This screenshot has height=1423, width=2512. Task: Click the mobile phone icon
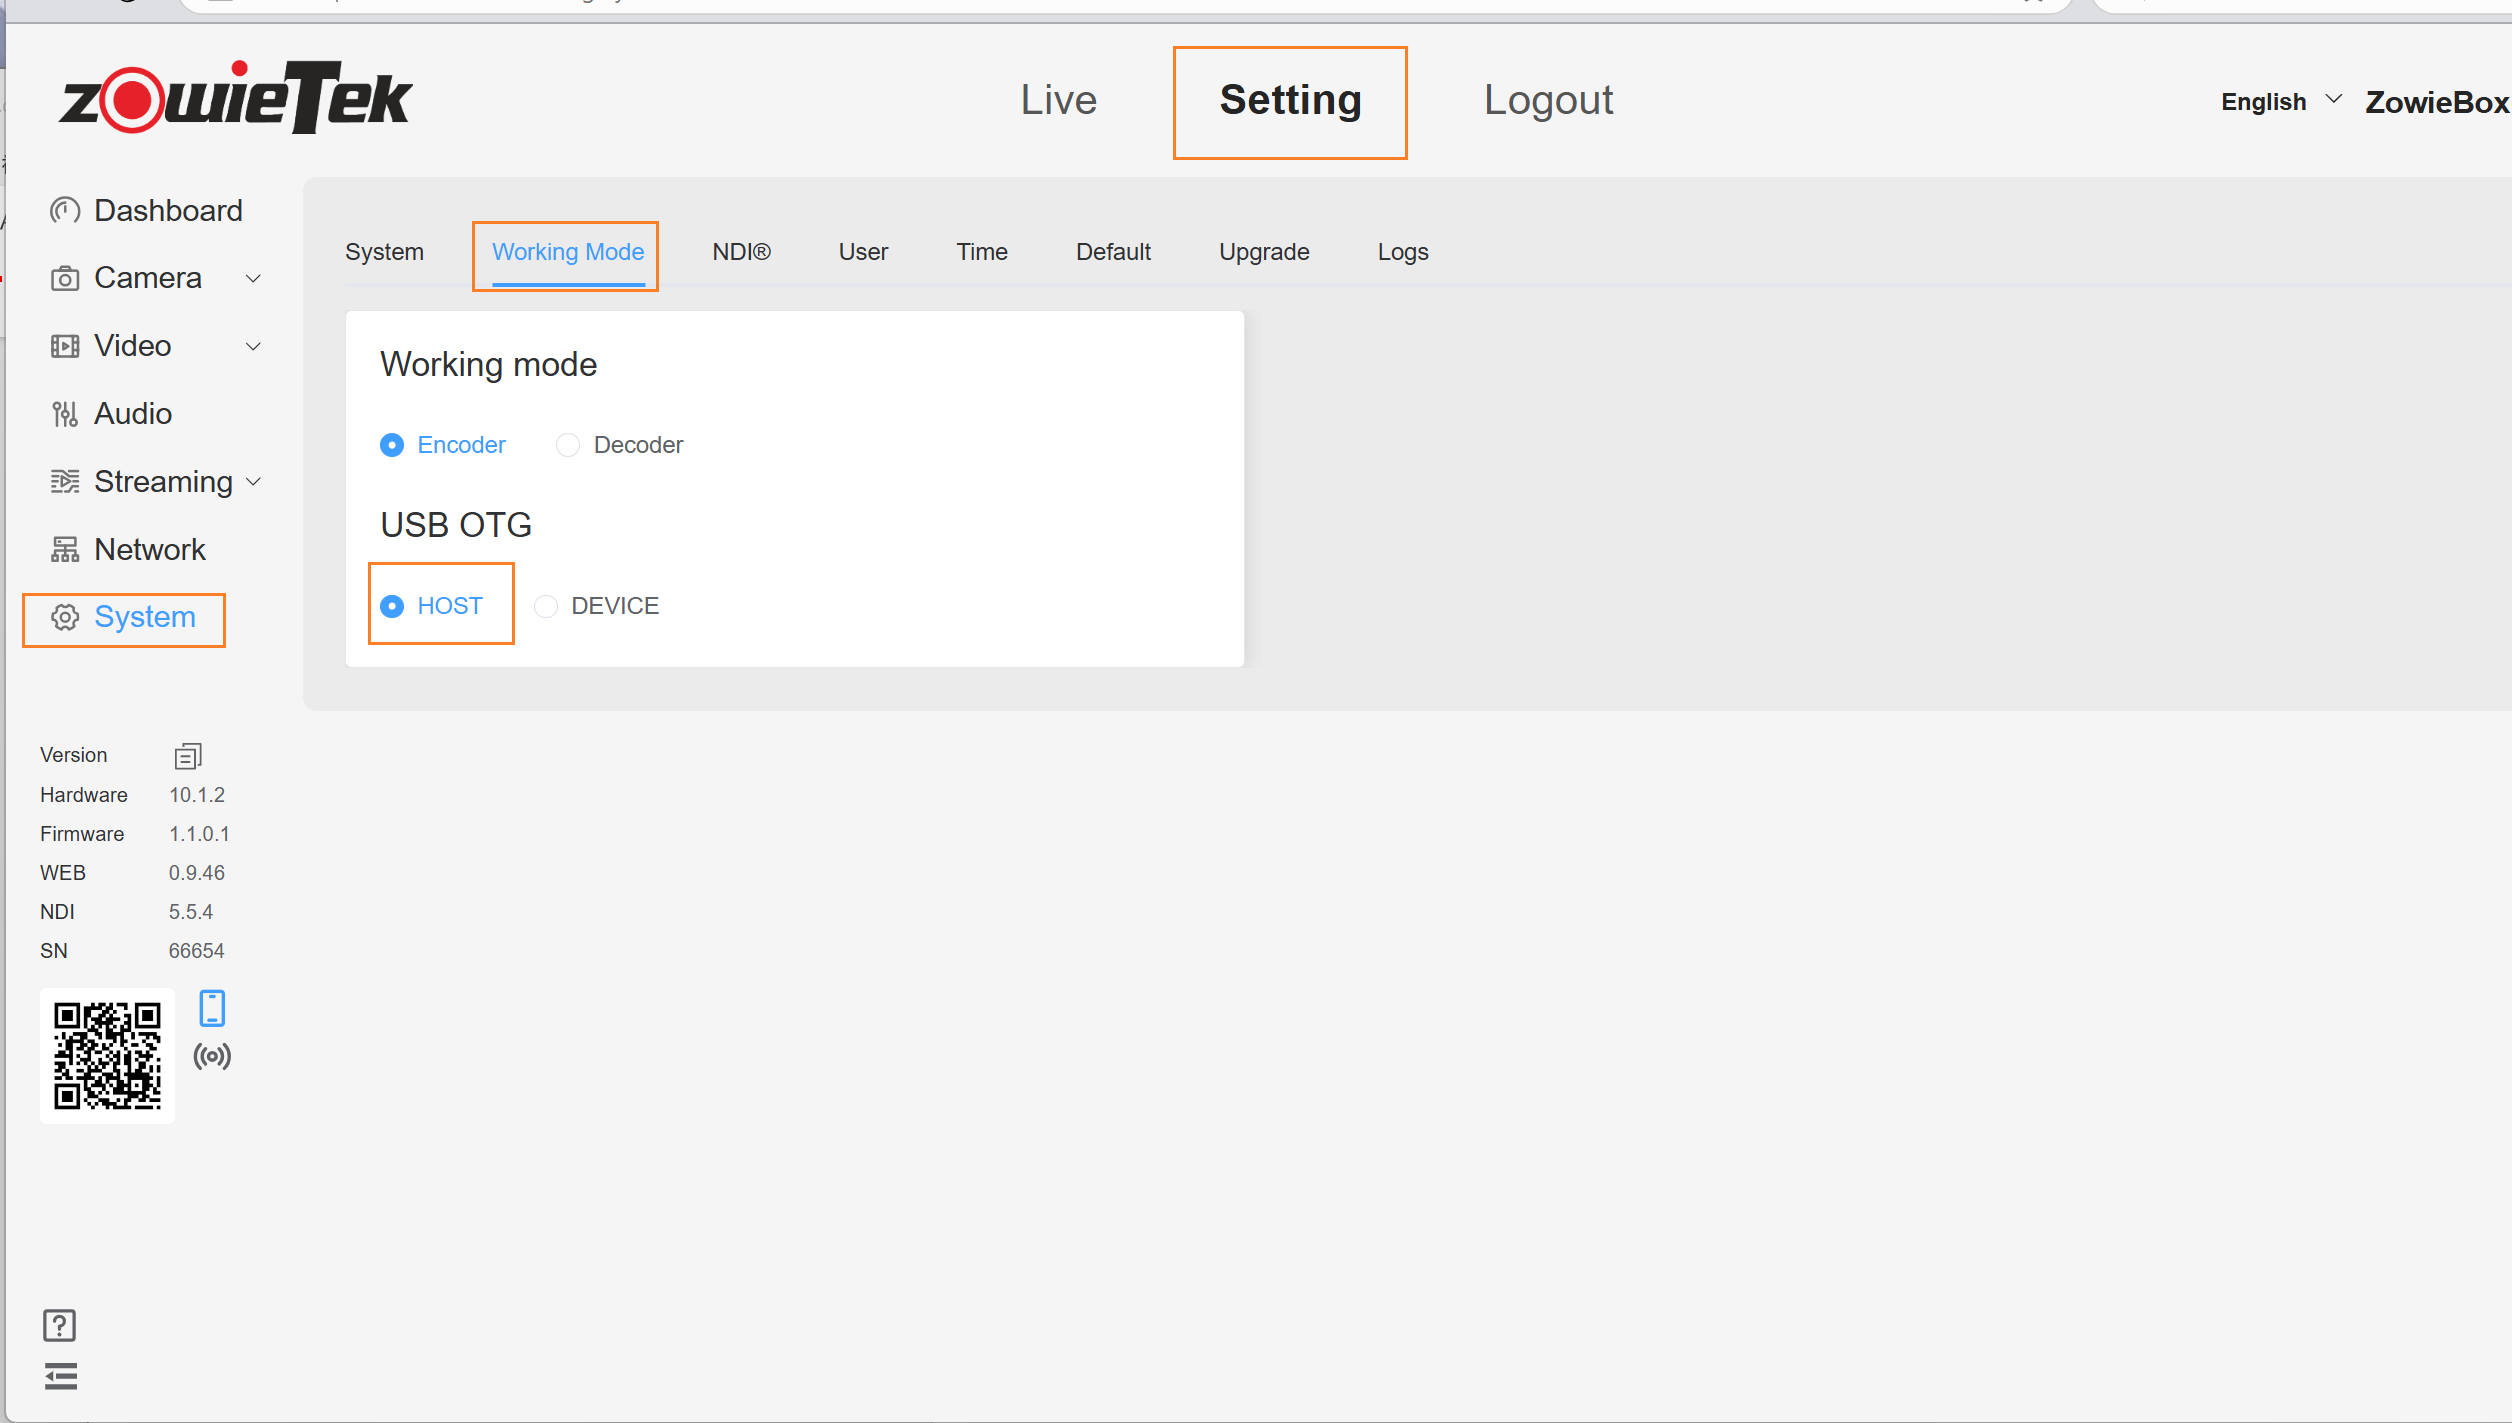click(x=212, y=1008)
